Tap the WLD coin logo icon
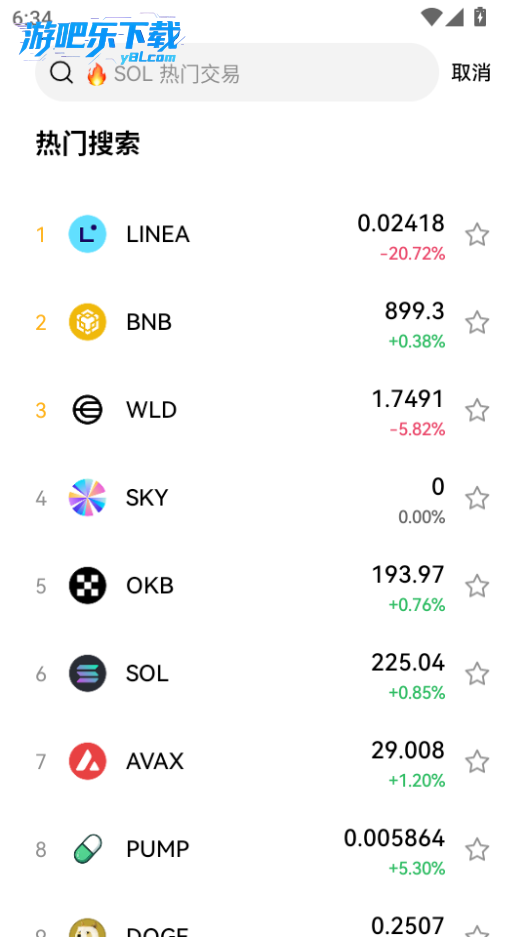 tap(87, 410)
